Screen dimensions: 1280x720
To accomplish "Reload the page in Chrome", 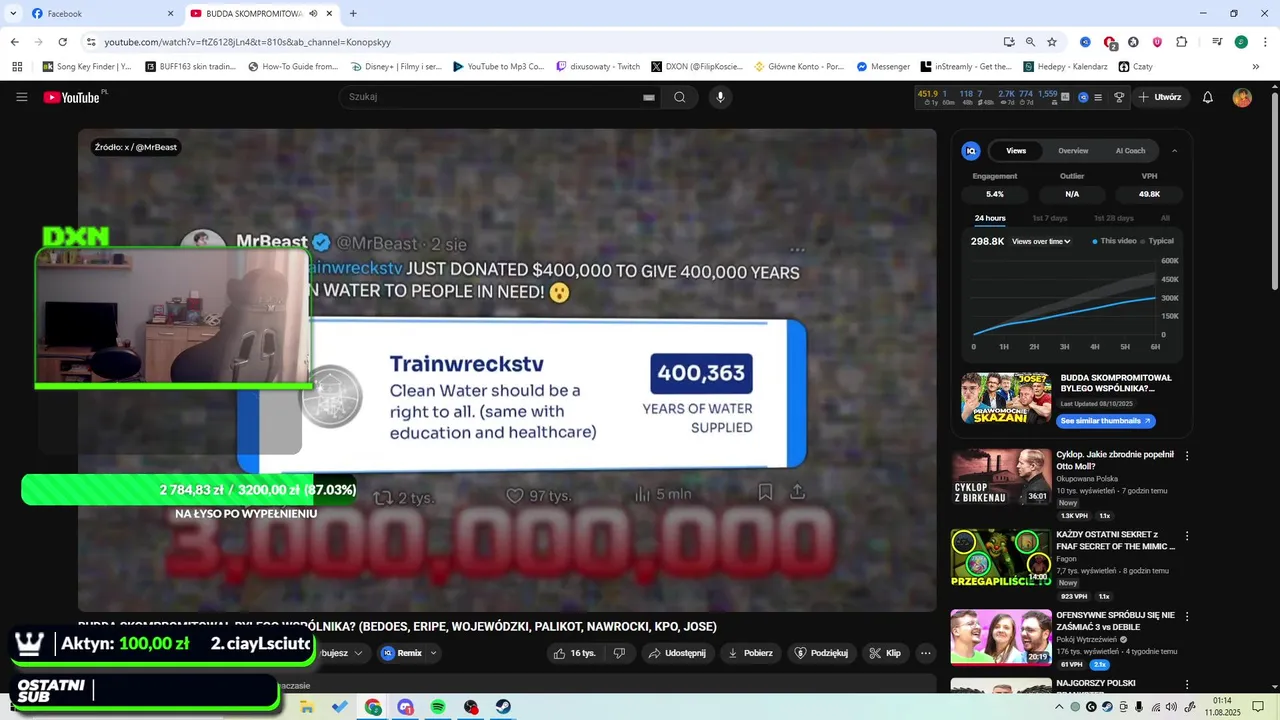I will pyautogui.click(x=63, y=42).
